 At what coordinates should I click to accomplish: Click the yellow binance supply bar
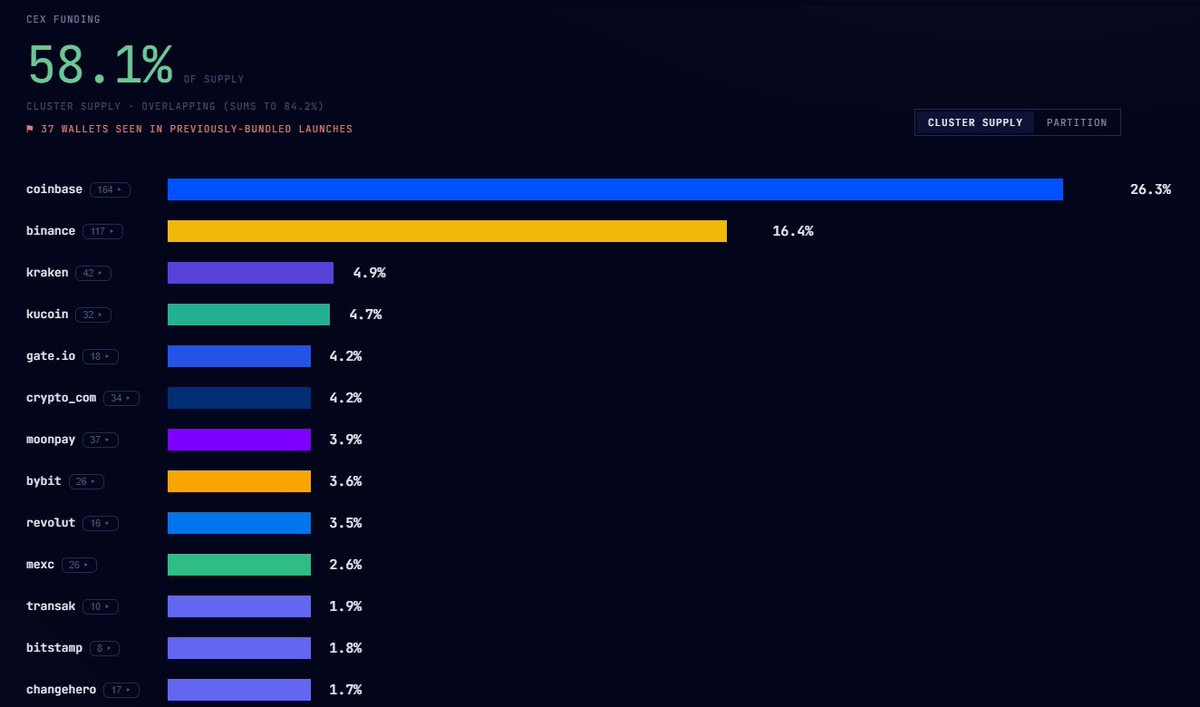[x=447, y=231]
